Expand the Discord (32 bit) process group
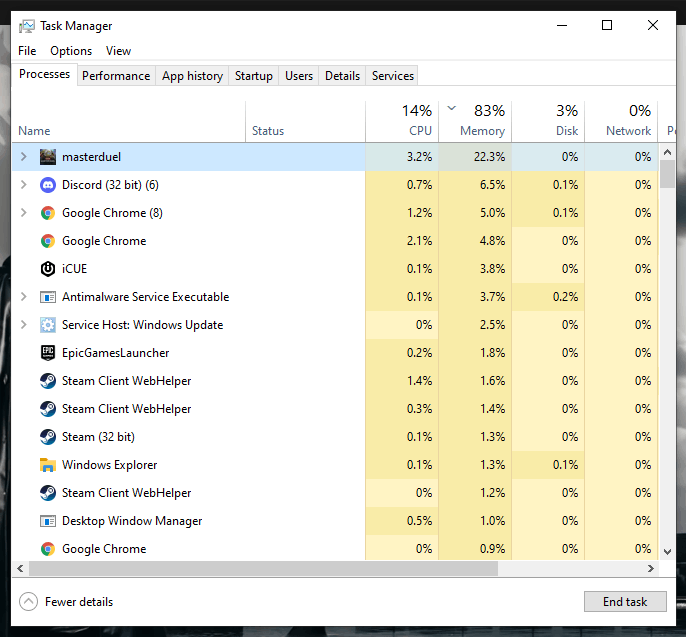 (24, 185)
